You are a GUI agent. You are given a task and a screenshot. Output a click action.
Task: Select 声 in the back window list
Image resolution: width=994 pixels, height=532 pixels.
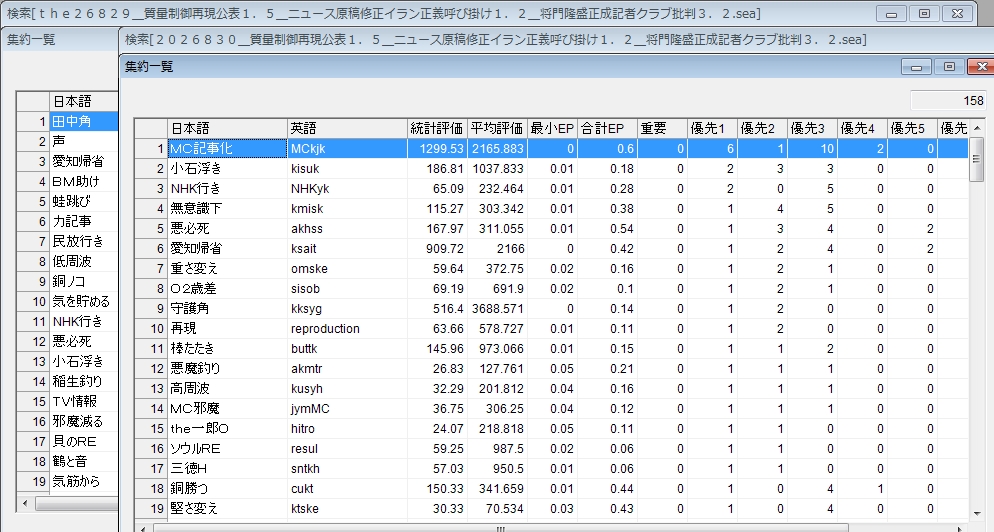tap(84, 141)
